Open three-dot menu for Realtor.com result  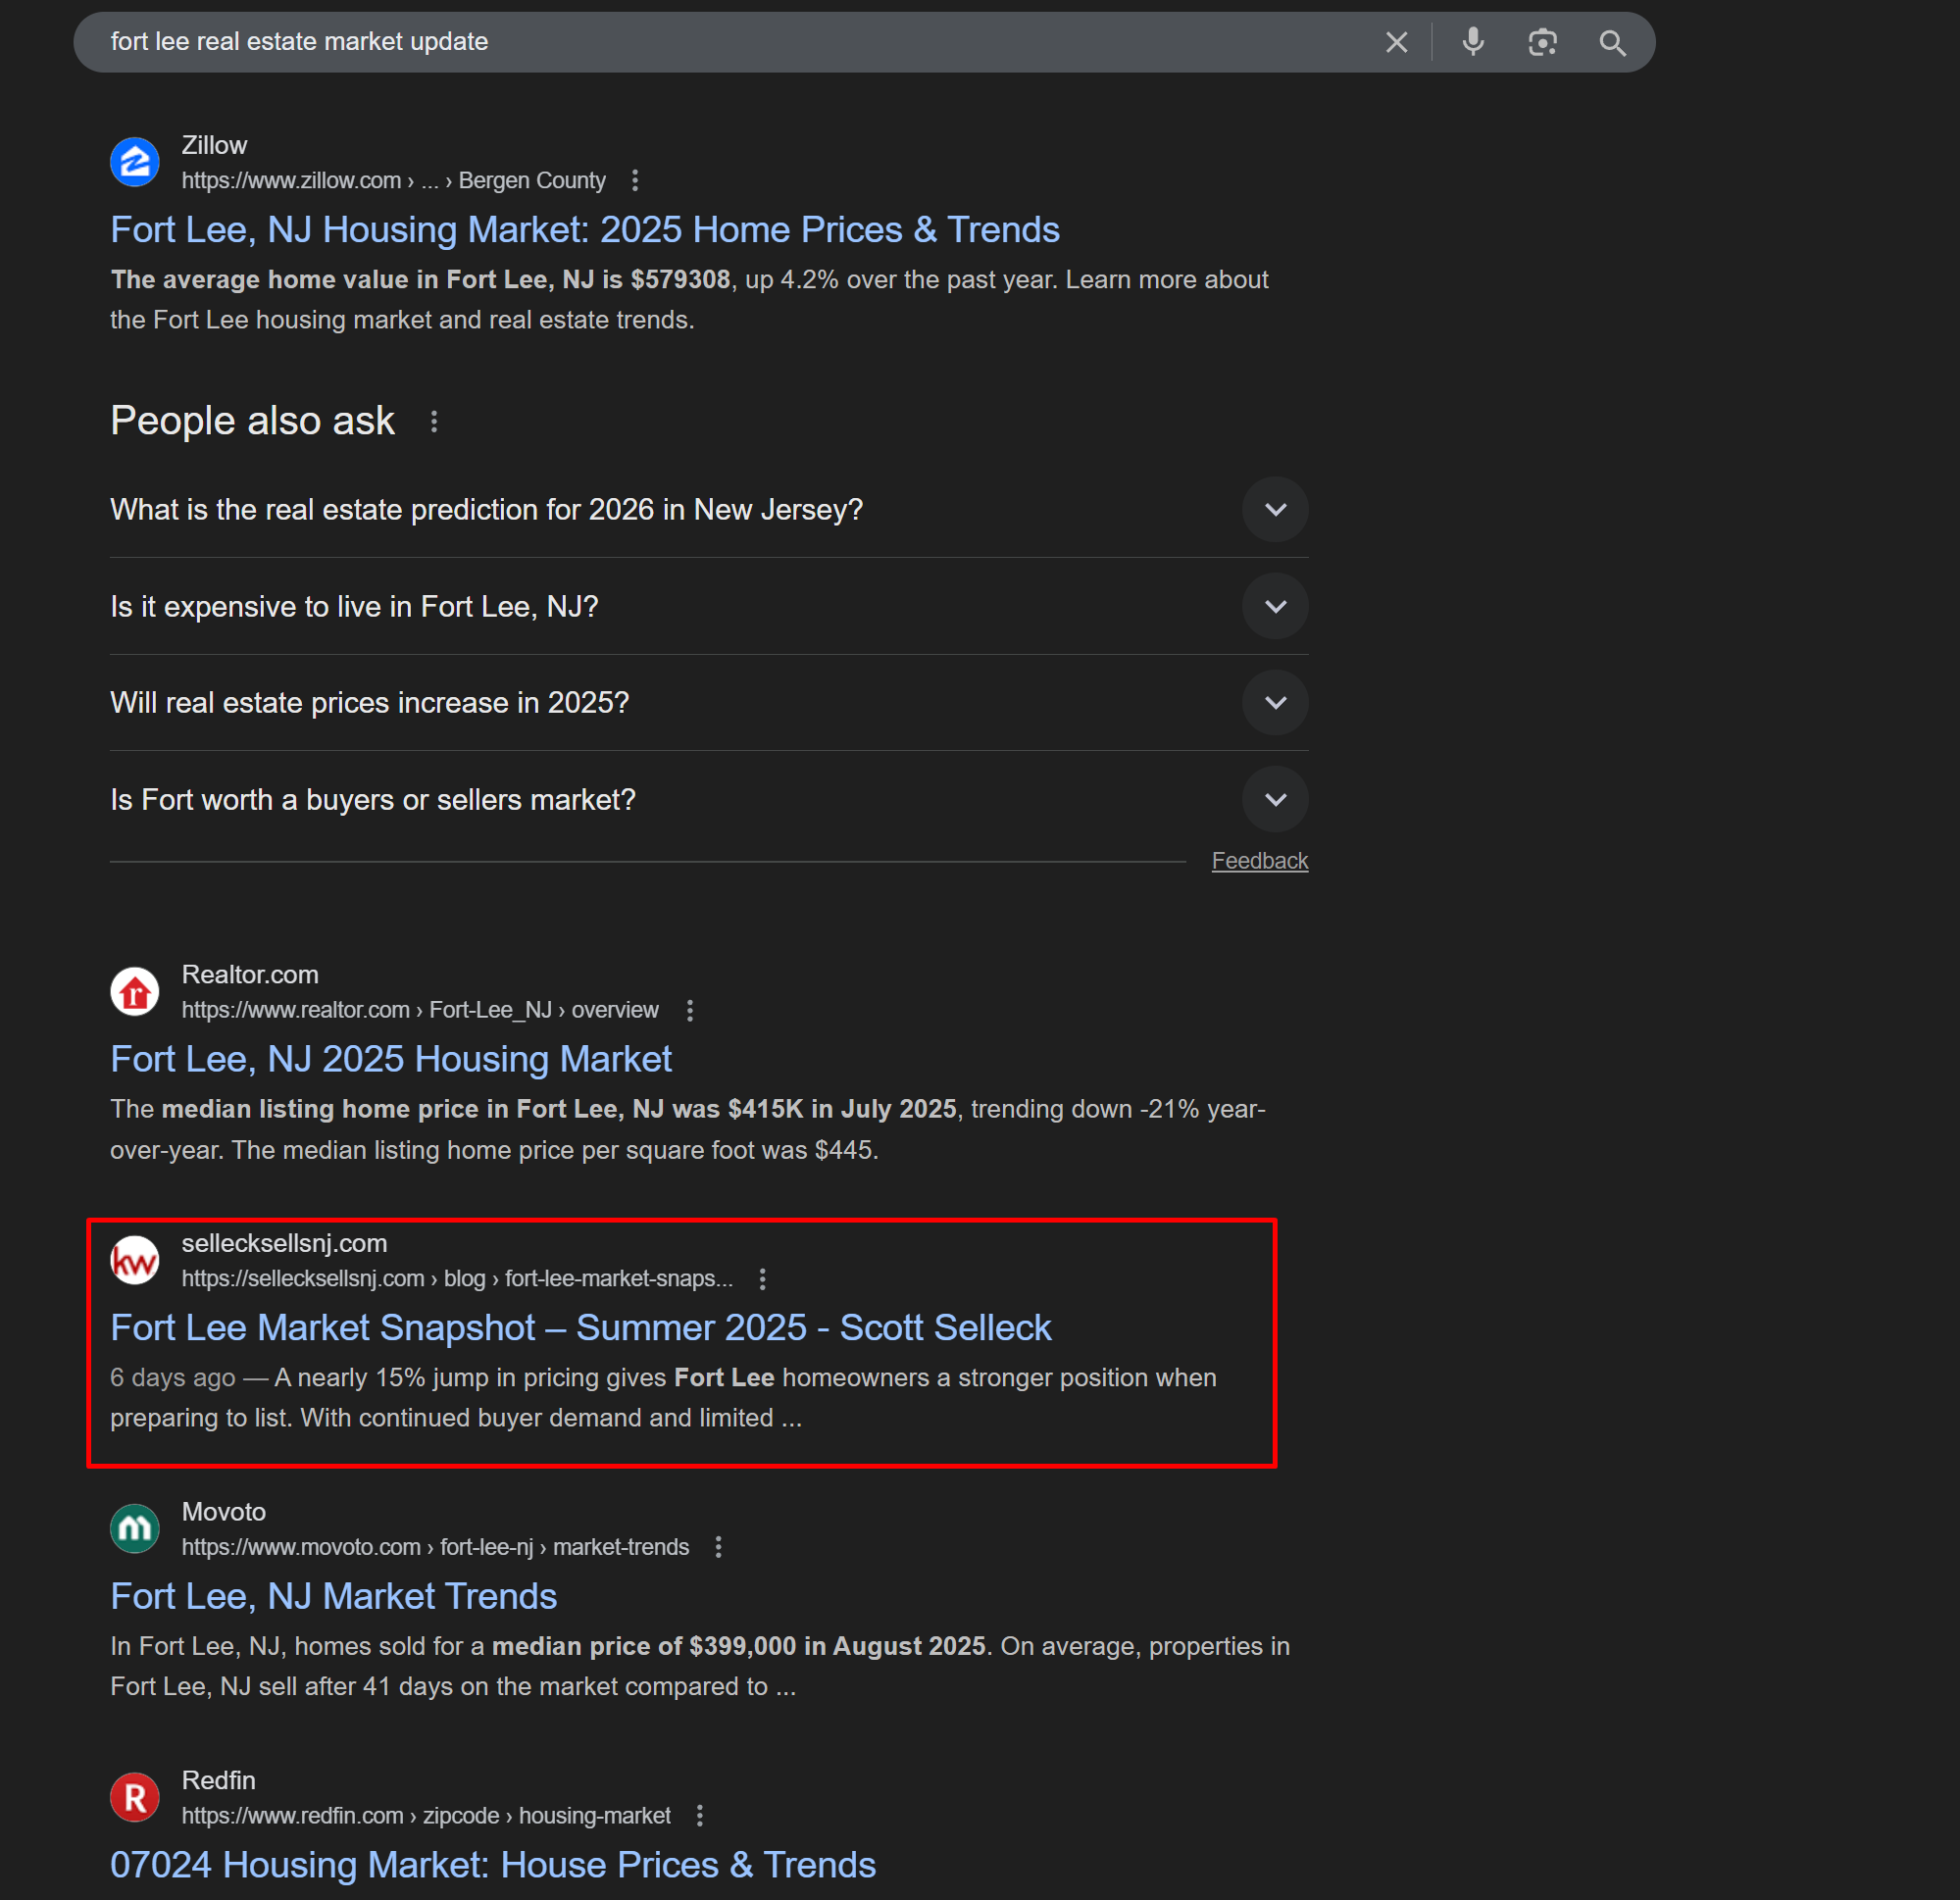click(689, 1010)
